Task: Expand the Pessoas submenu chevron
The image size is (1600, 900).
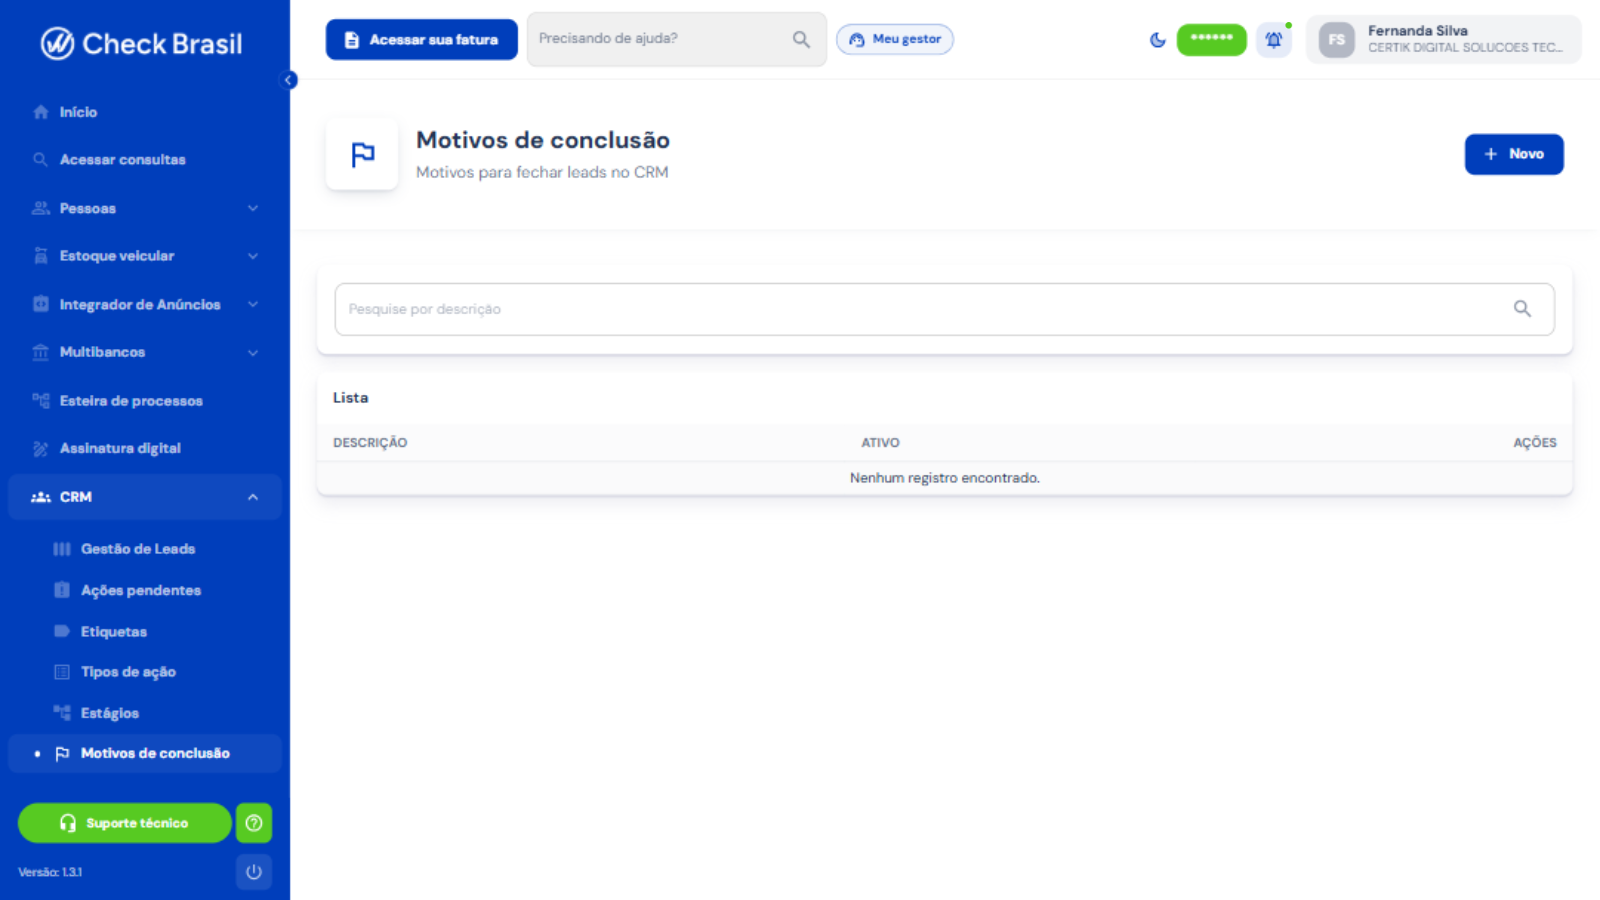Action: coord(253,208)
